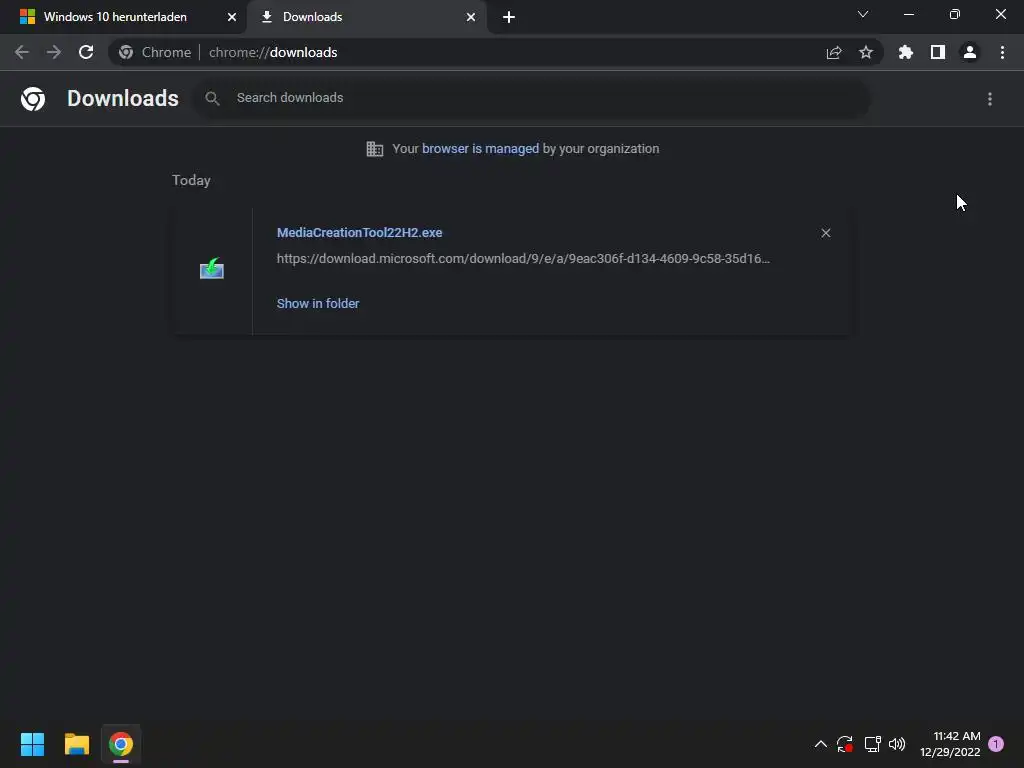Image resolution: width=1024 pixels, height=768 pixels.
Task: Close the Windows 10 herunterladen tab
Action: pos(232,17)
